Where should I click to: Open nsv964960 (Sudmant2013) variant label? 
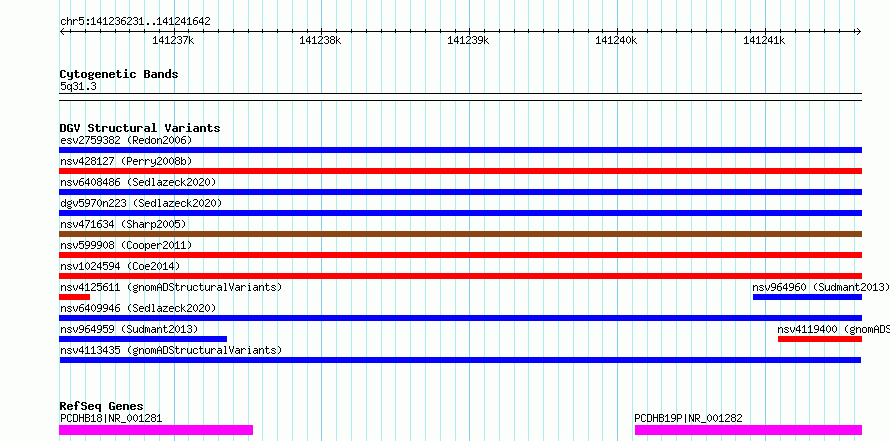point(821,287)
